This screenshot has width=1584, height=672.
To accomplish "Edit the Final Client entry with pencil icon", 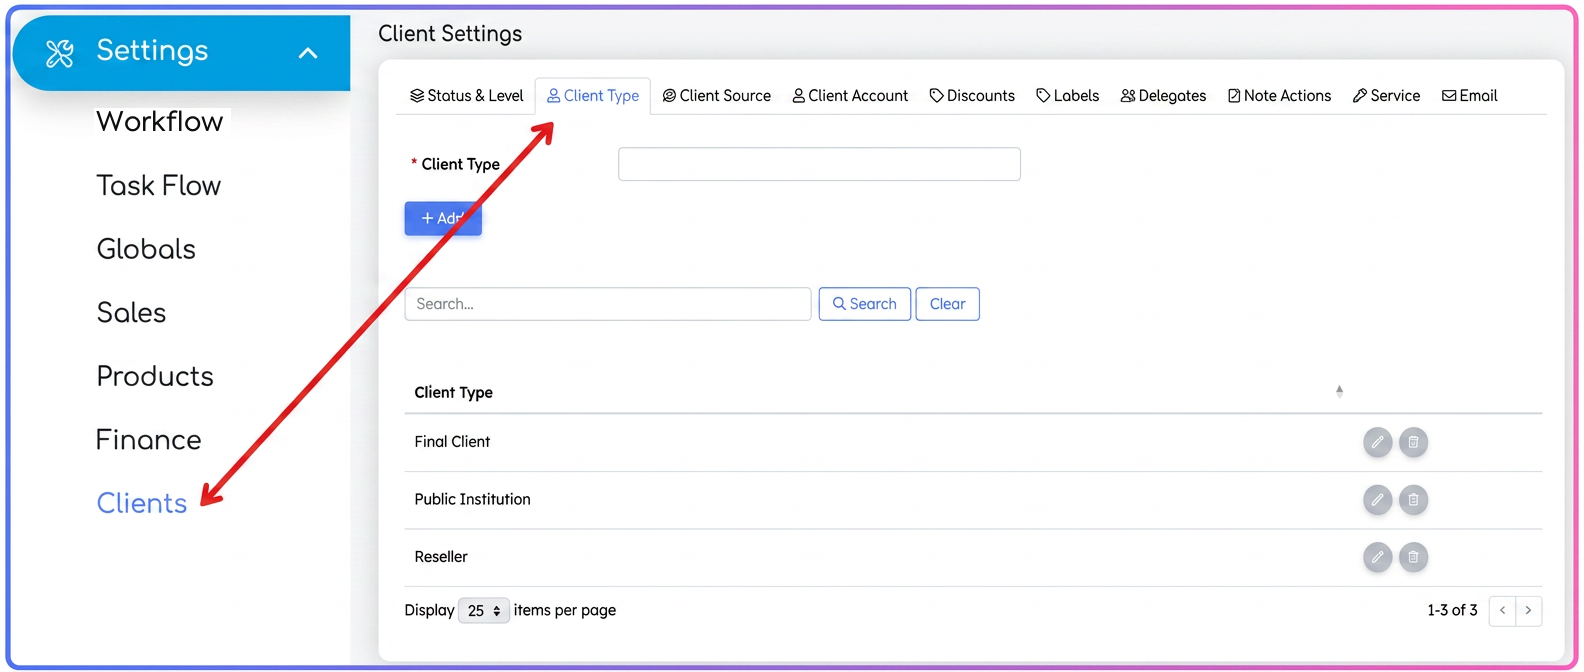I will (x=1377, y=442).
